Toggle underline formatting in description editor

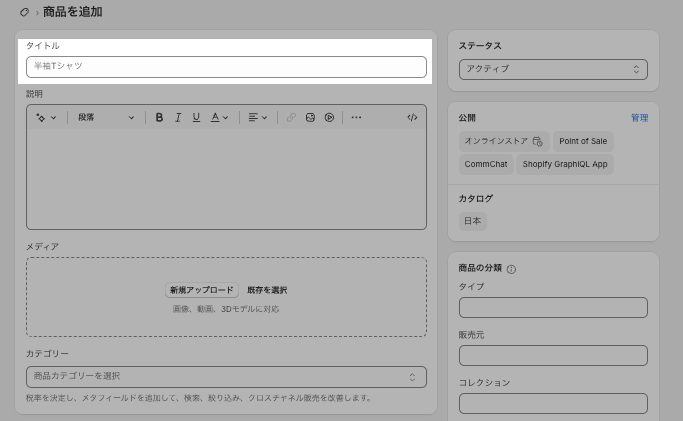click(196, 118)
